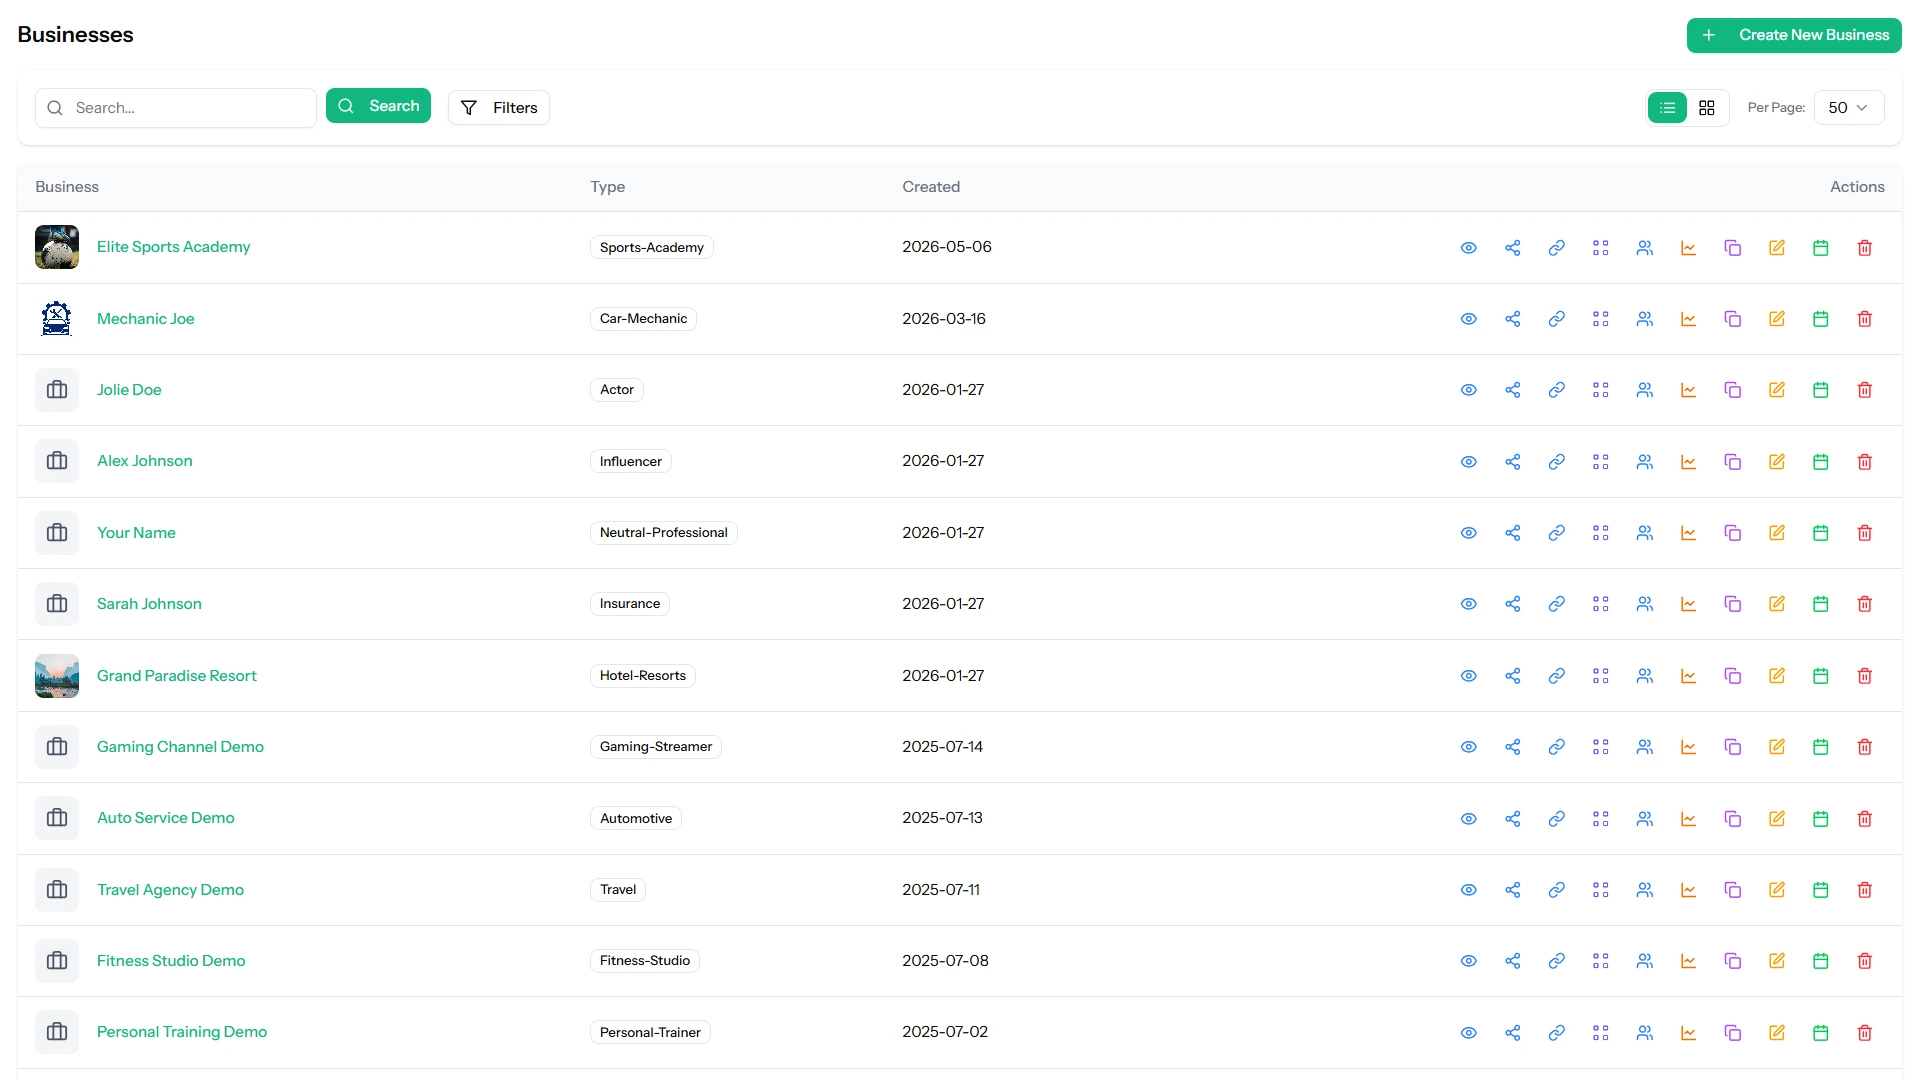Click Create New Business button
1920x1080 pixels.
click(1794, 35)
